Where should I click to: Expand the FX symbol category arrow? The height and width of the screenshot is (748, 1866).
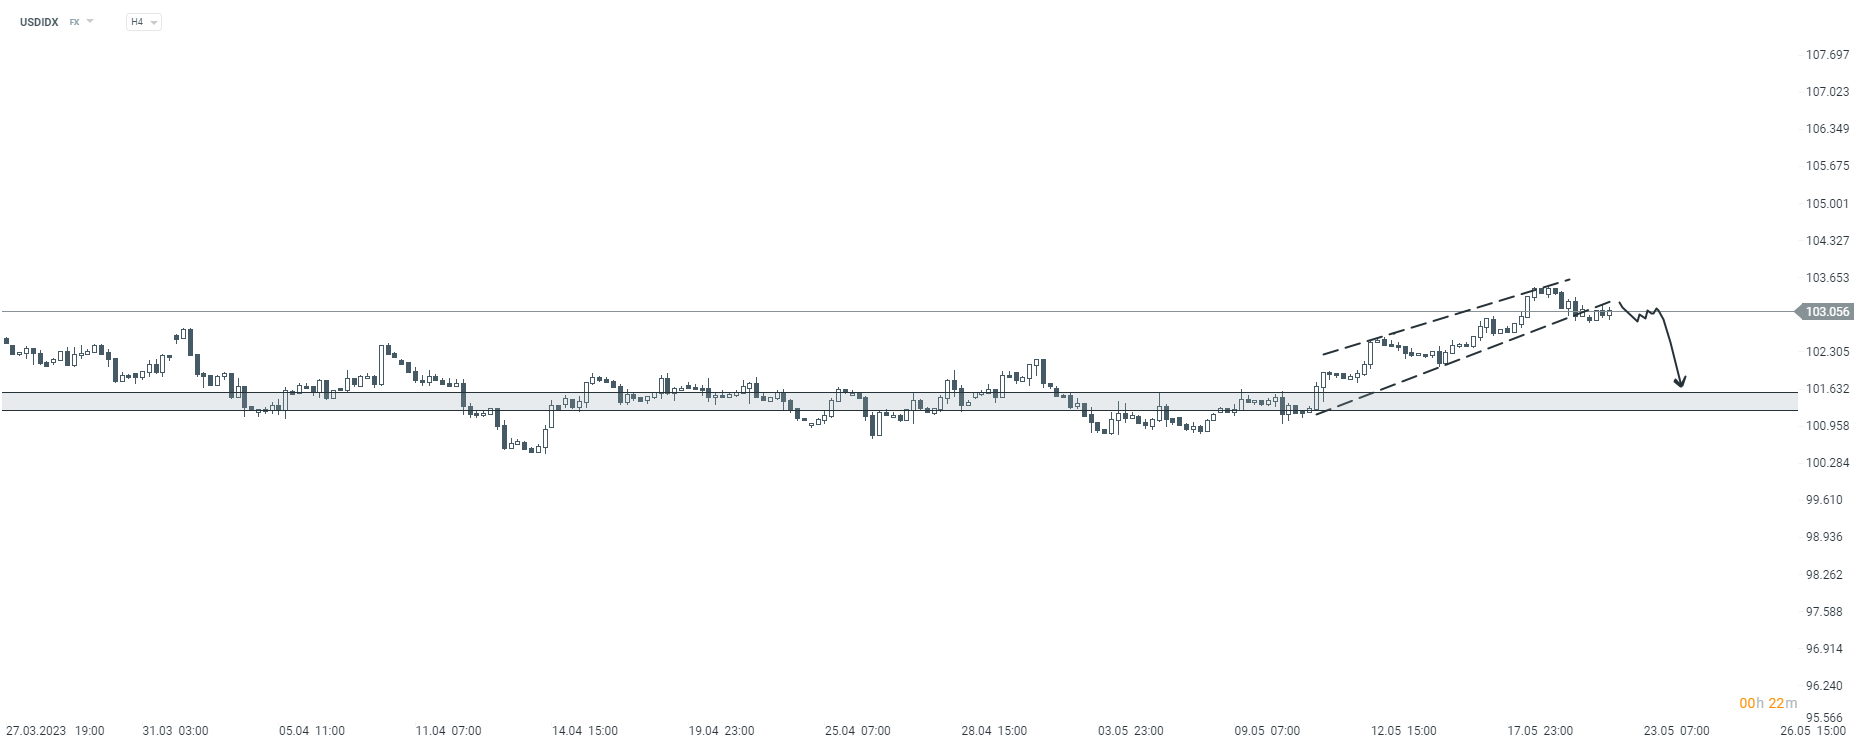[x=90, y=21]
